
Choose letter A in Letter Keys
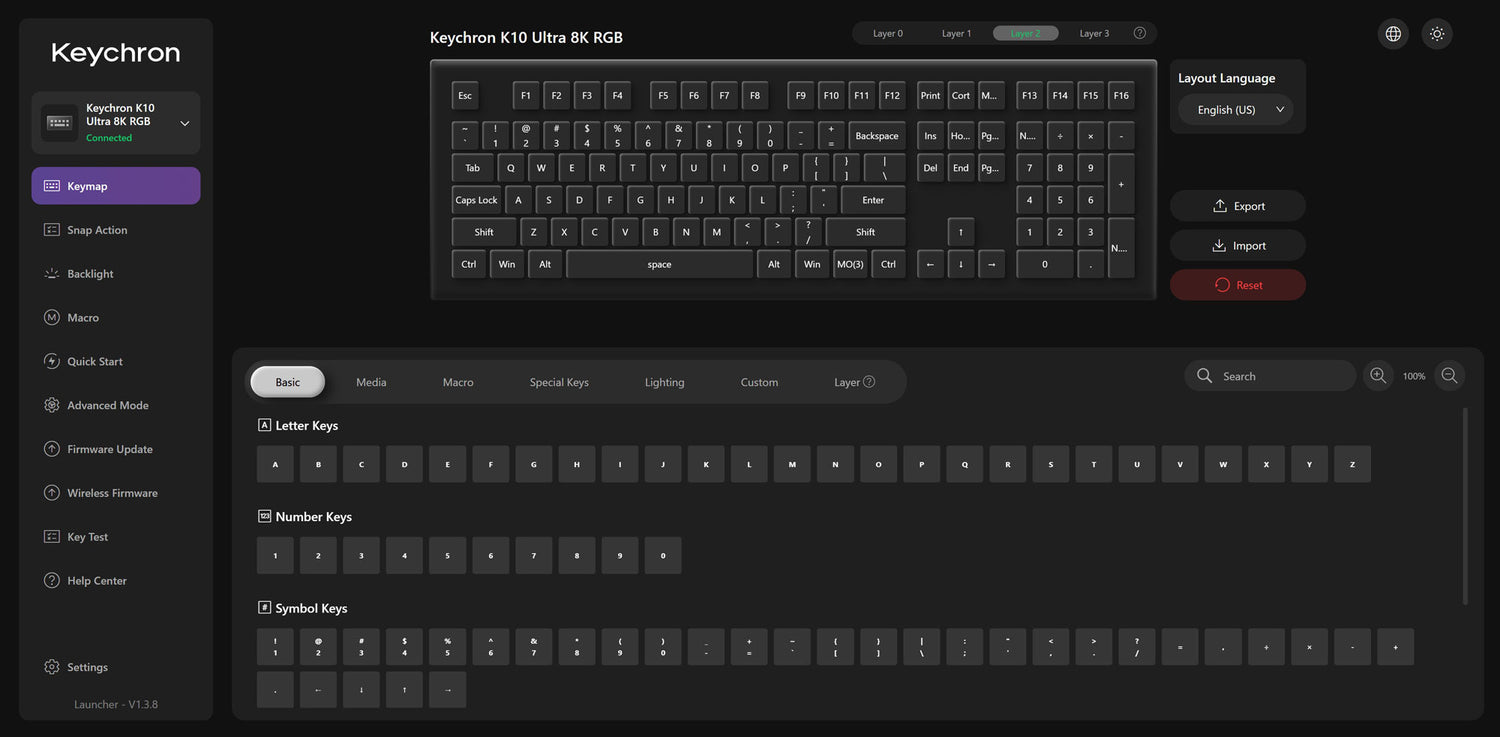point(275,464)
